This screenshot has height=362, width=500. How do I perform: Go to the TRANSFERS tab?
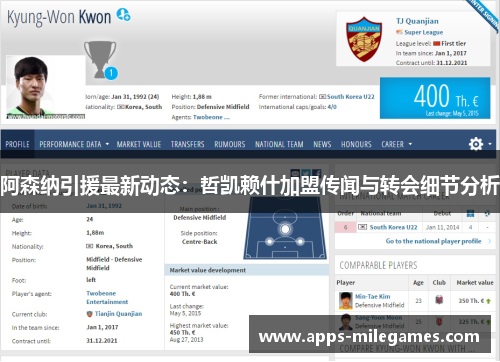[188, 144]
